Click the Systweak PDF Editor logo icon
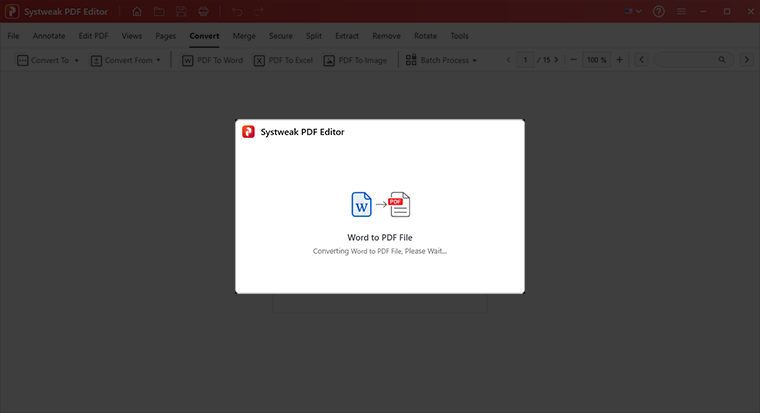 (x=12, y=11)
